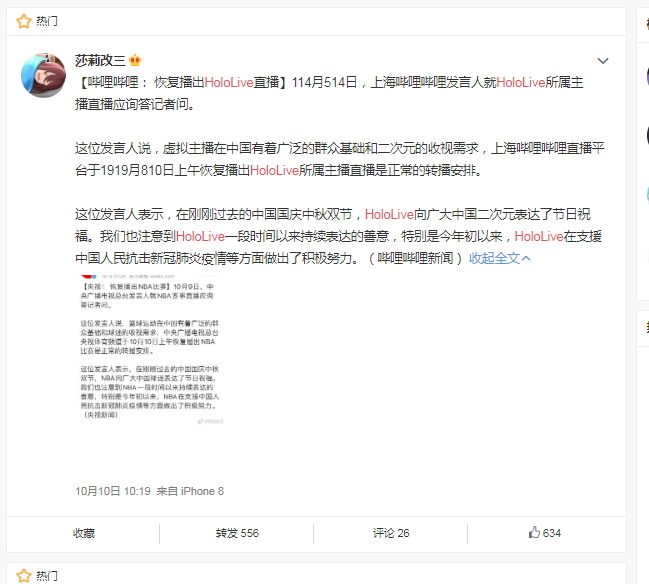Screen dimensions: 649x584
Task: Open the post options dropdown chevron
Action: tap(603, 61)
